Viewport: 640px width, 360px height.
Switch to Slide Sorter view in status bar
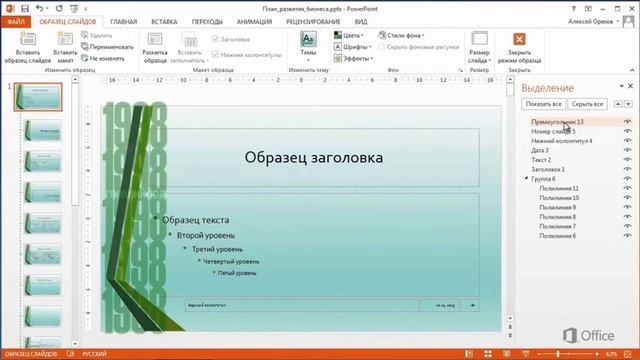[488, 354]
